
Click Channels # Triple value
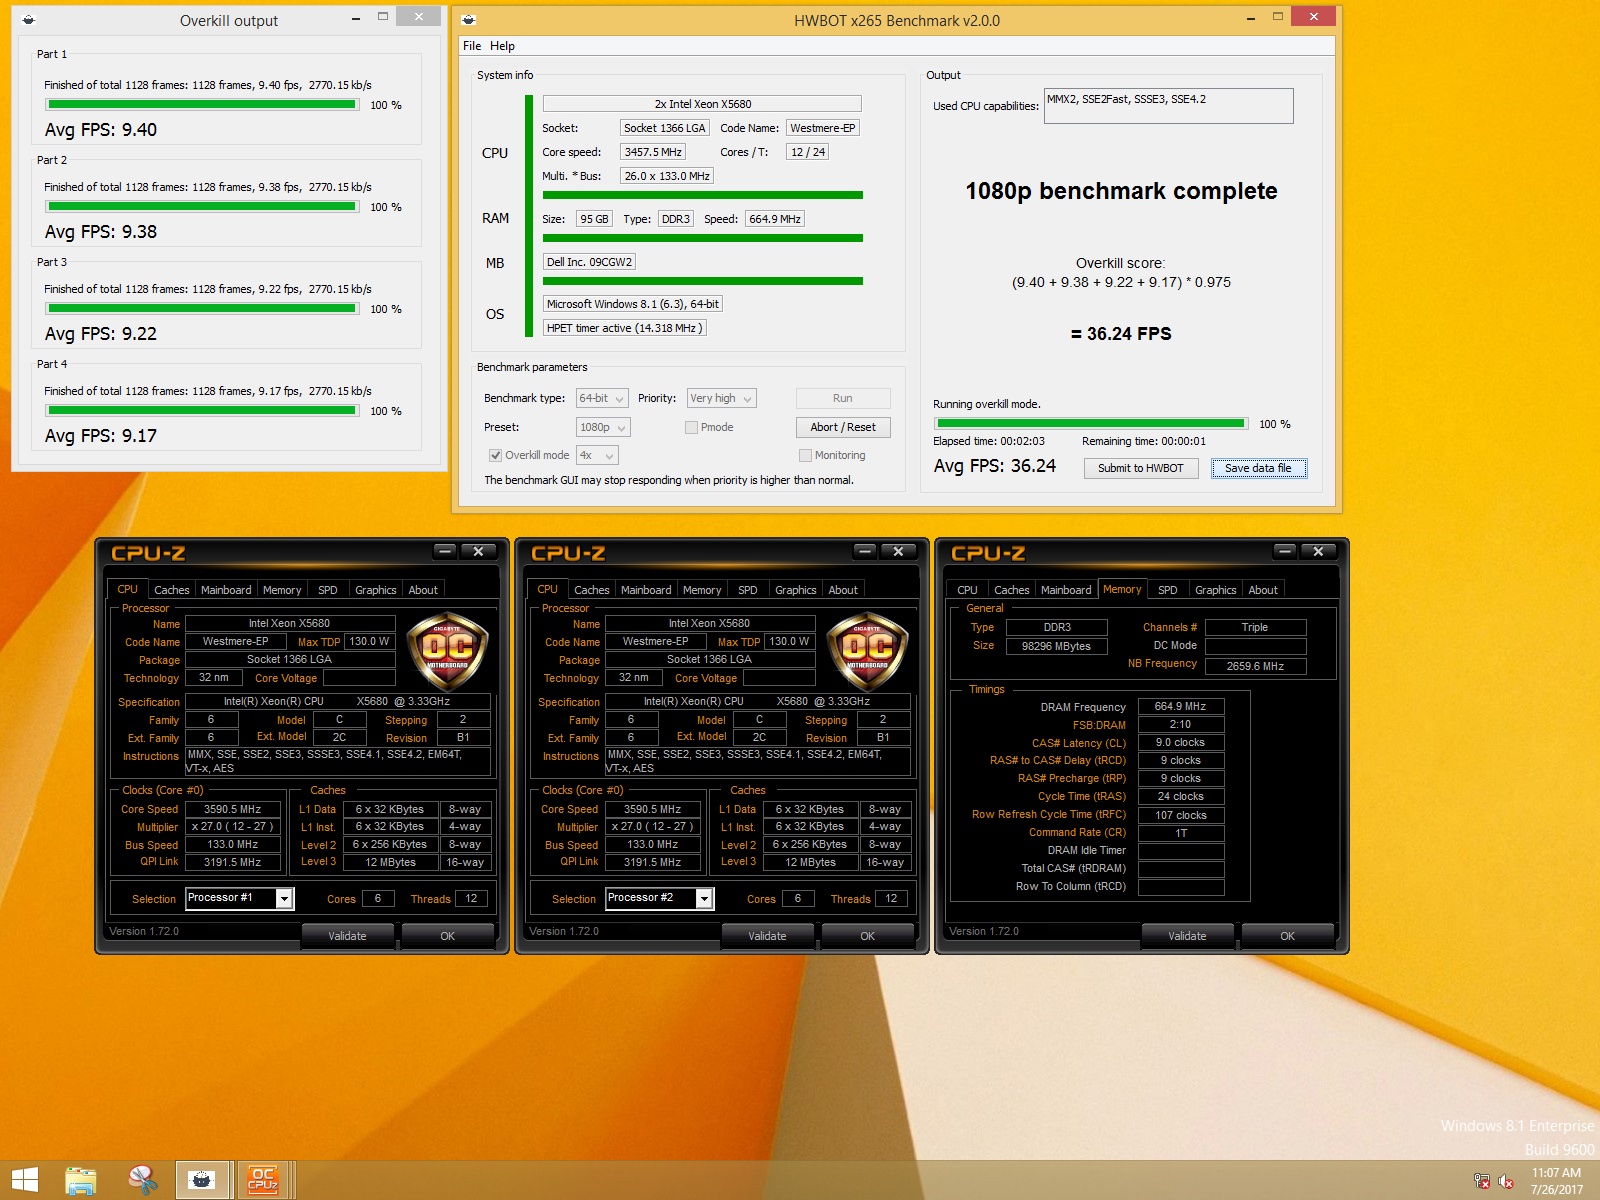[x=1255, y=627]
